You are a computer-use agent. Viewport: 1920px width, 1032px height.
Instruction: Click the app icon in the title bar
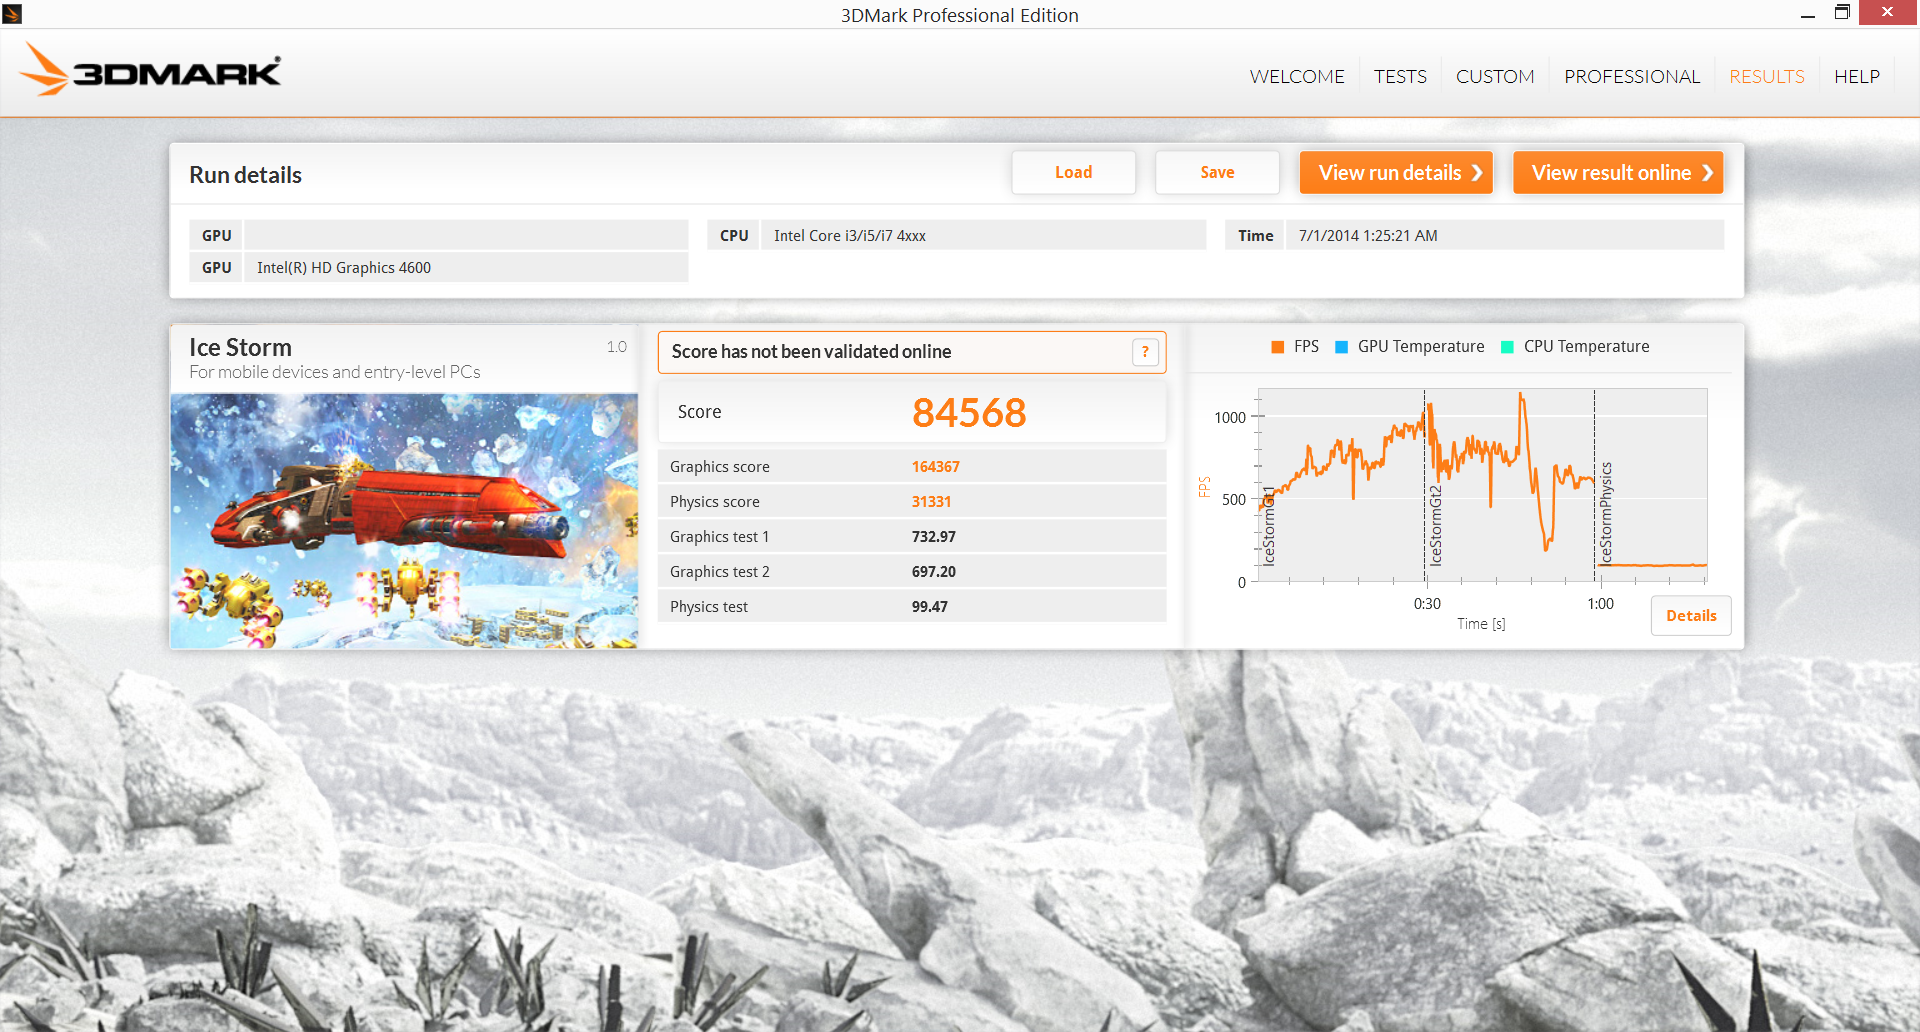pos(12,14)
